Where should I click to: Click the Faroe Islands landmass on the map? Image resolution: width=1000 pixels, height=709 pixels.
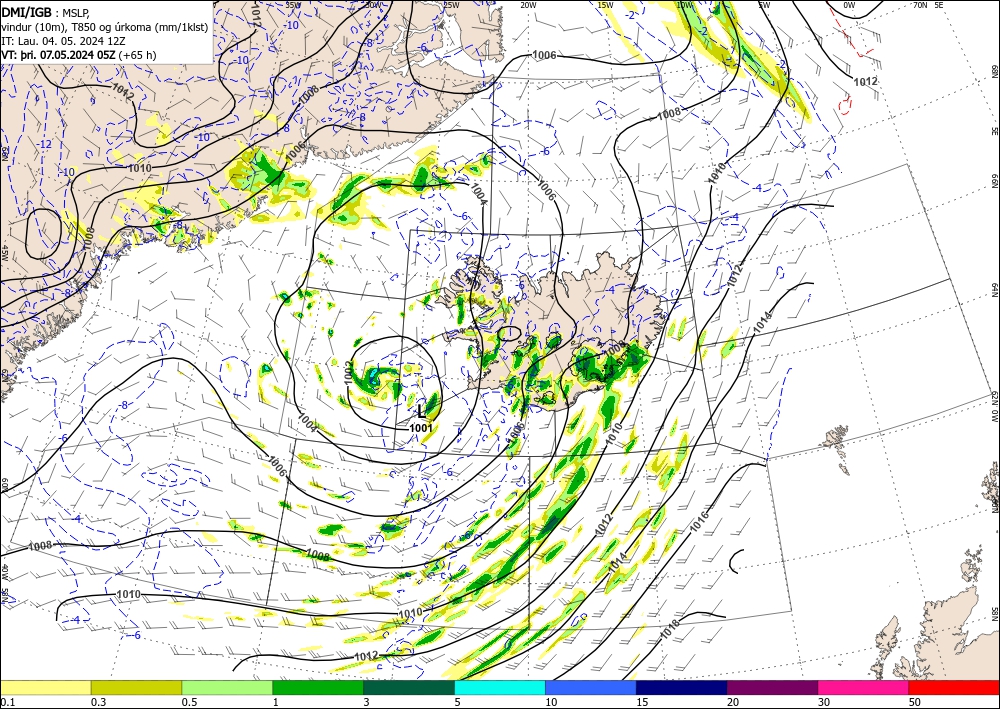(x=836, y=437)
